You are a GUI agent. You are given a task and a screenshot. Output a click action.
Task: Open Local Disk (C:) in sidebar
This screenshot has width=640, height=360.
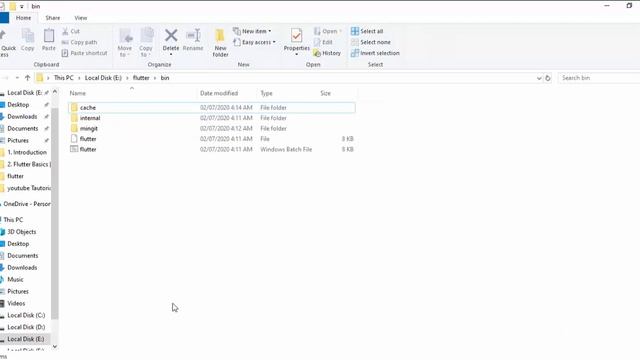tap(25, 315)
